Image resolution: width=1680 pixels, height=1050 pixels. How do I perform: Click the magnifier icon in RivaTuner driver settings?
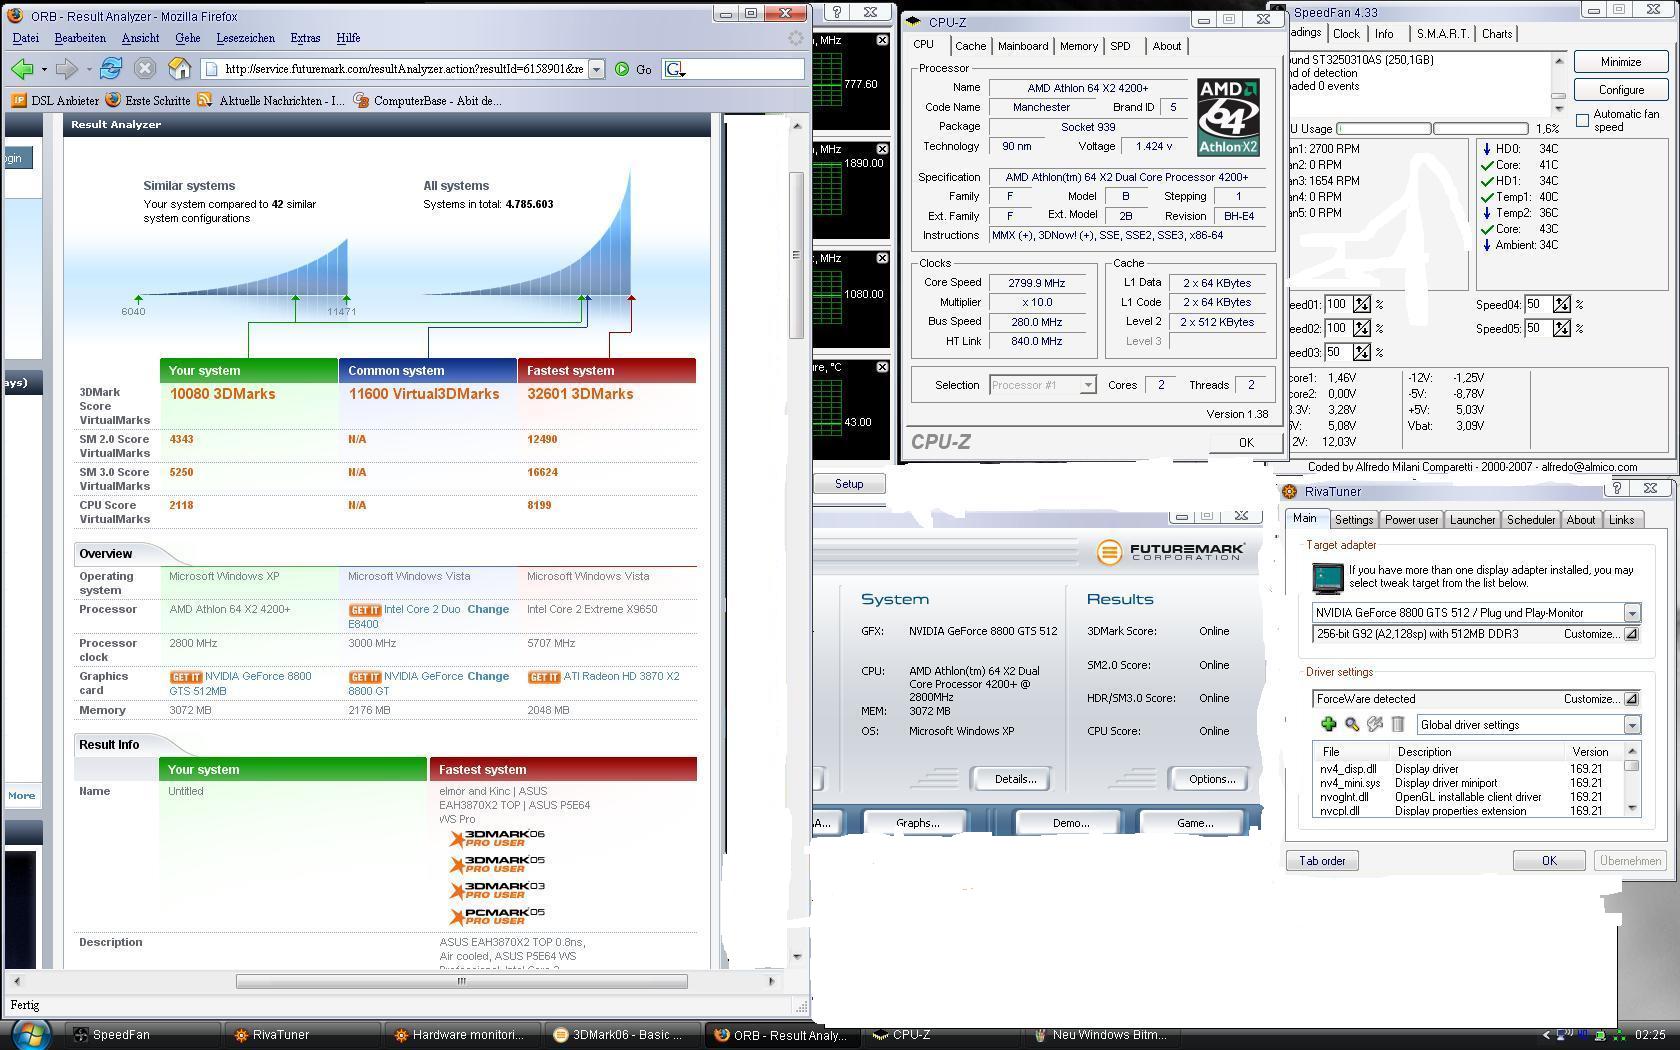coord(1352,725)
